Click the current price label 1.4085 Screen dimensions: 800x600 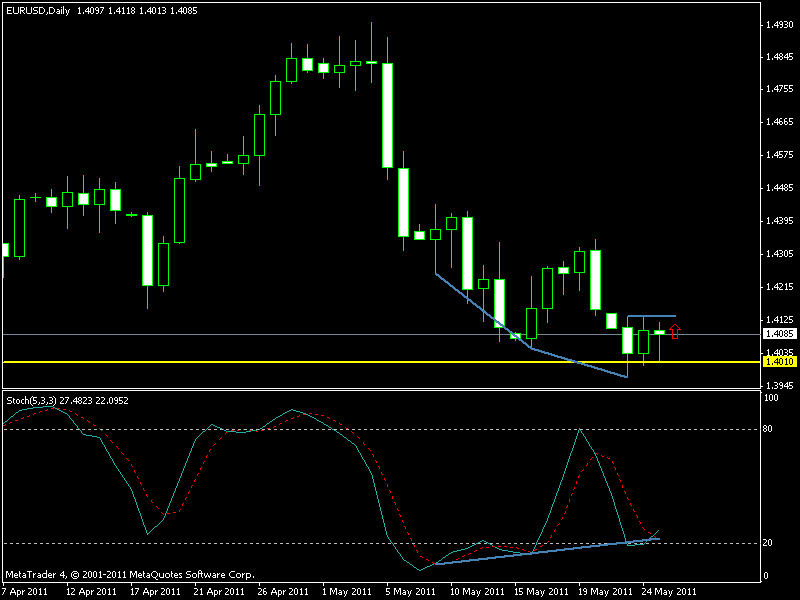coord(780,334)
